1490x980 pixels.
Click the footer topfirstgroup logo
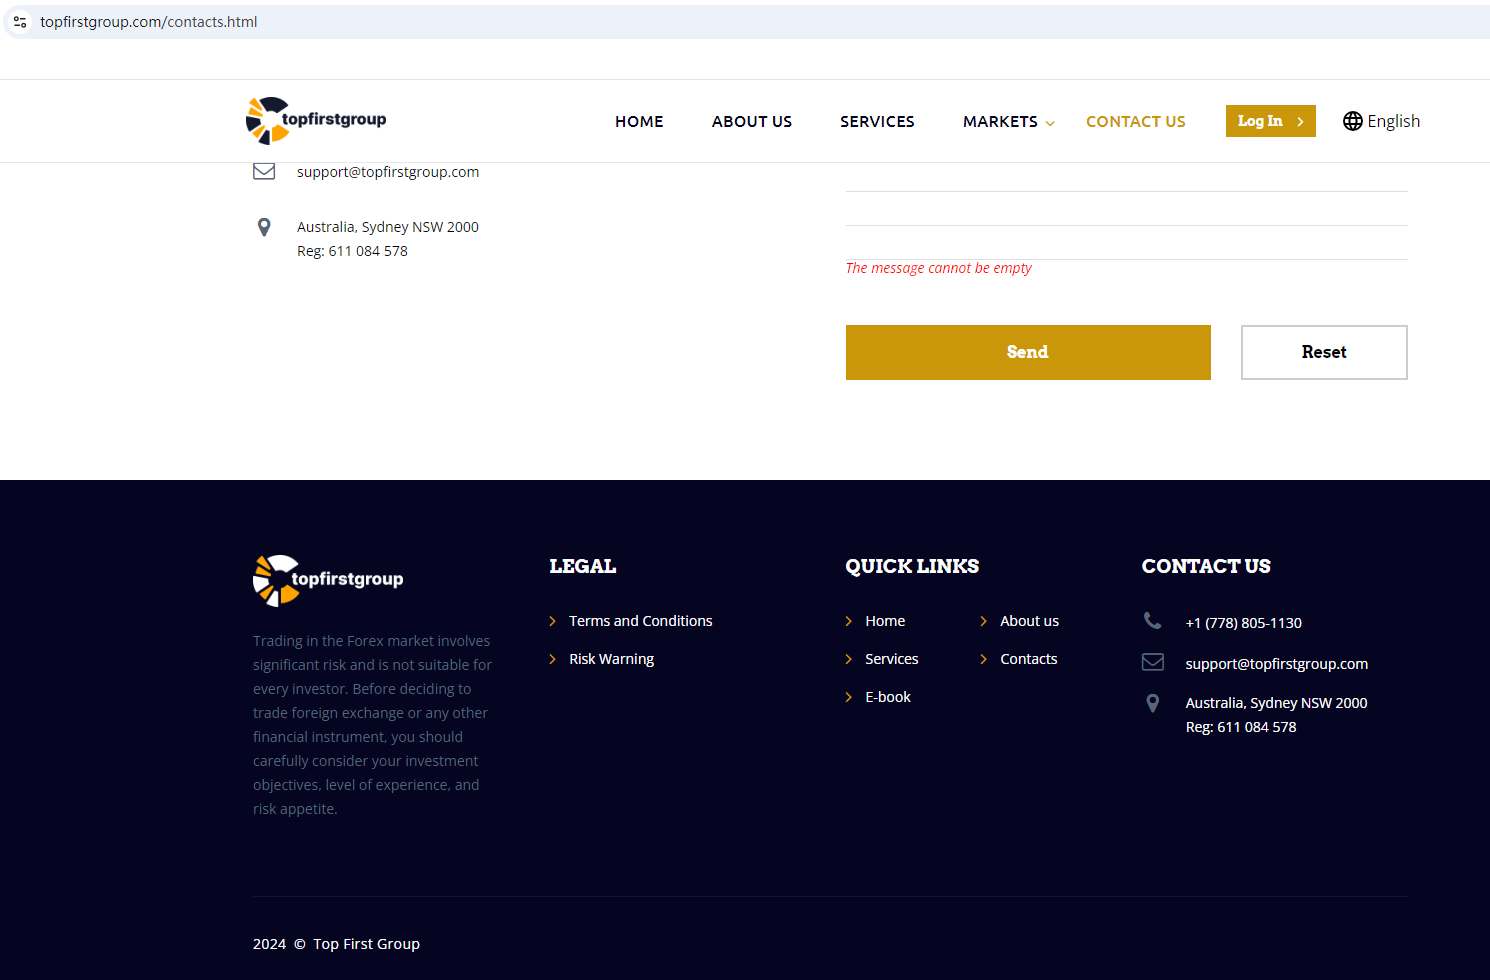pyautogui.click(x=328, y=581)
